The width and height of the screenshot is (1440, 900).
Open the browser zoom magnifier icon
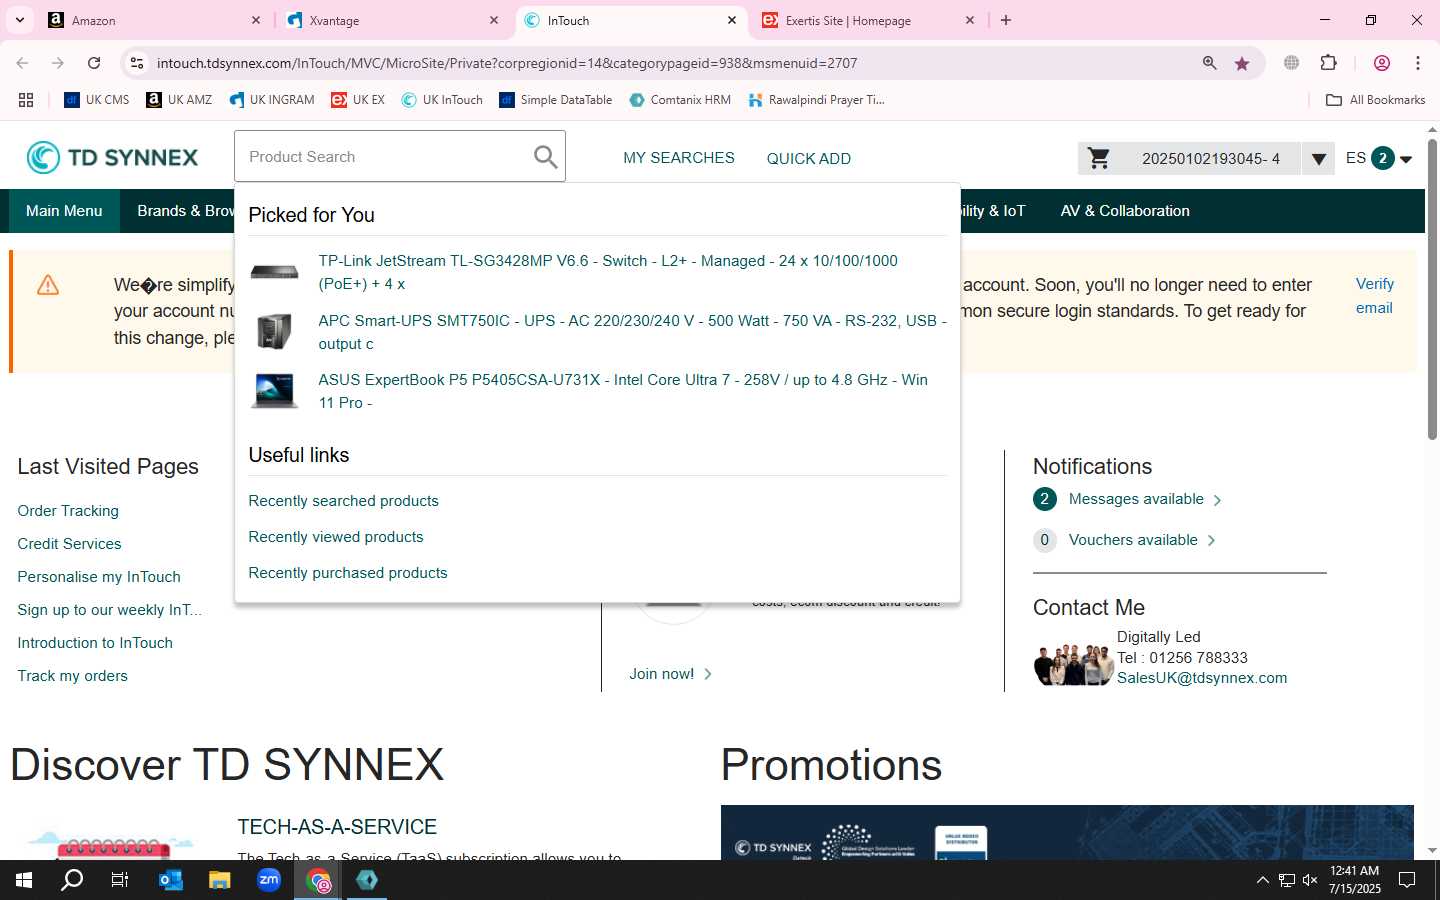tap(1210, 63)
